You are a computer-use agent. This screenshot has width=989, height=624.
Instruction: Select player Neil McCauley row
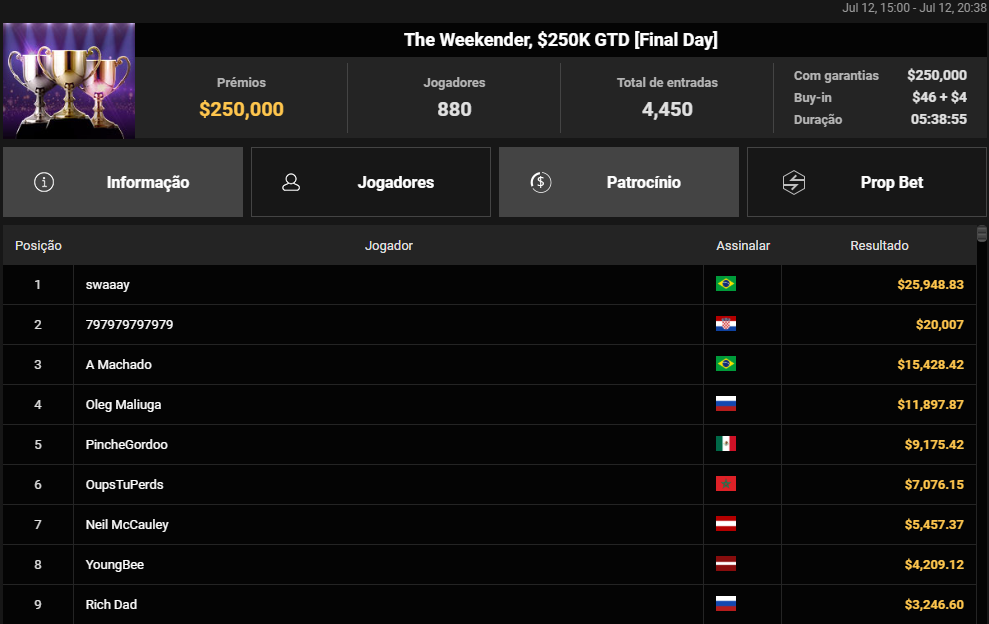click(x=489, y=524)
